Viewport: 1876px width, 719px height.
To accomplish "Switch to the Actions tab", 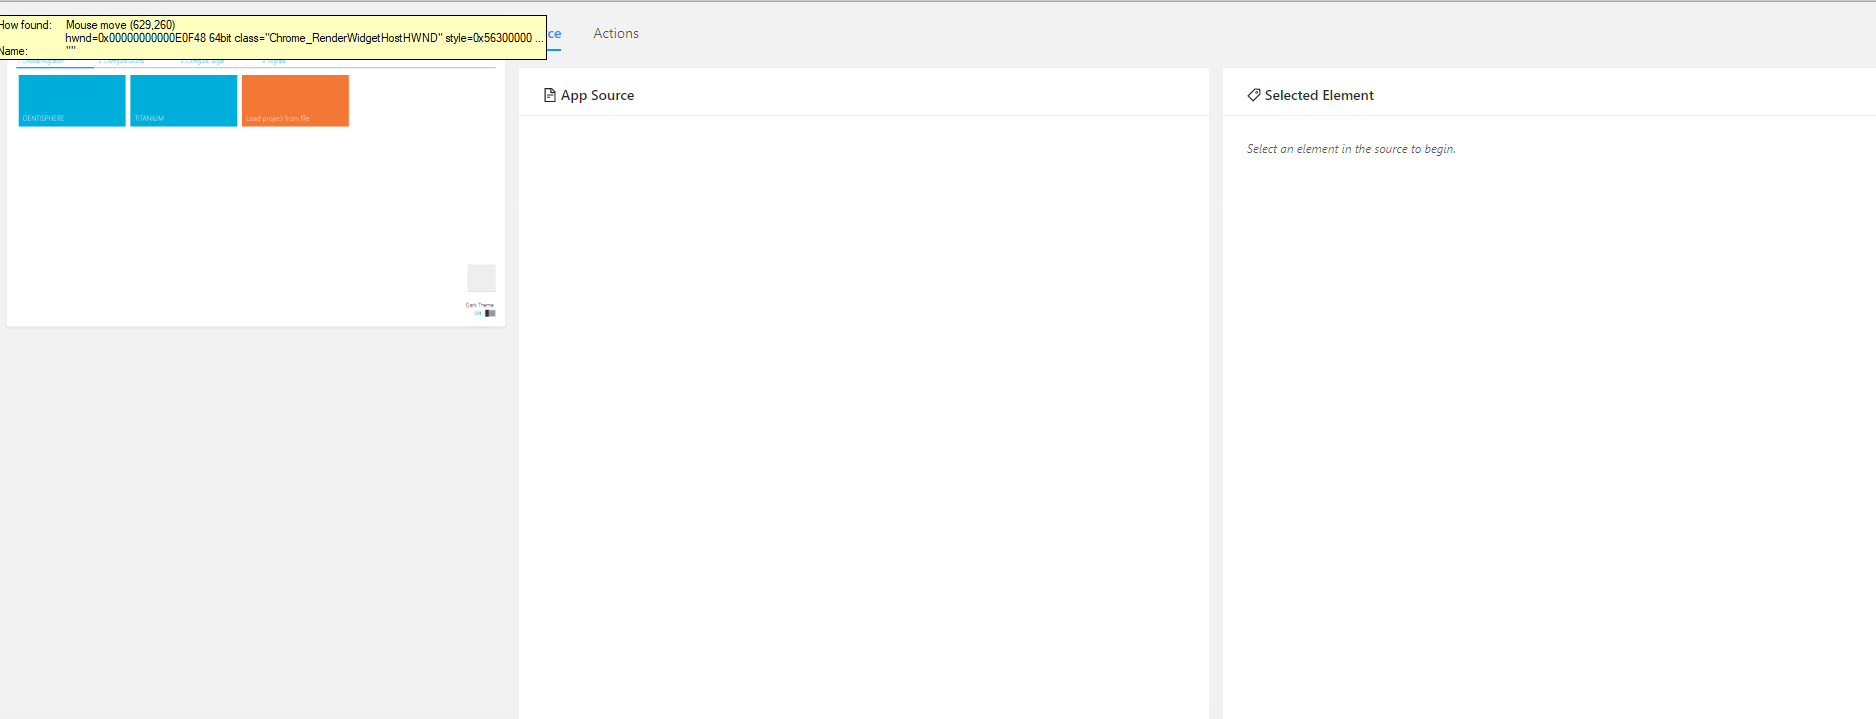I will tap(616, 33).
